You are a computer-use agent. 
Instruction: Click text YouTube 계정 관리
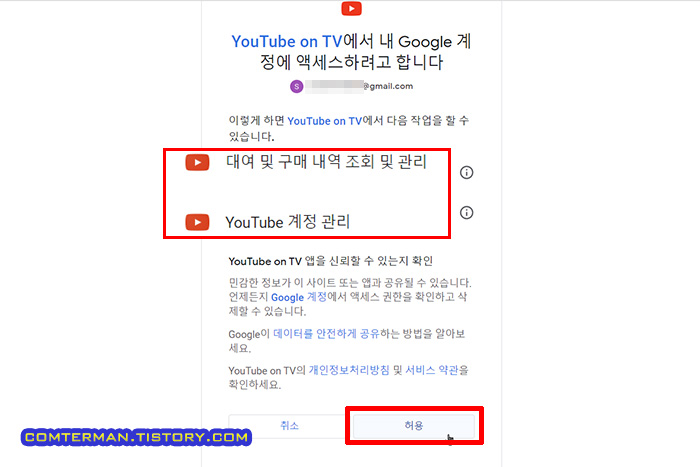coord(288,222)
